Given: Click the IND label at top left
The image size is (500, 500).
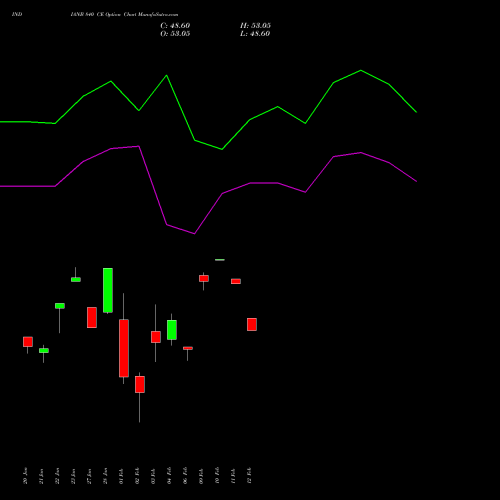Looking at the screenshot, I should 17,15.
